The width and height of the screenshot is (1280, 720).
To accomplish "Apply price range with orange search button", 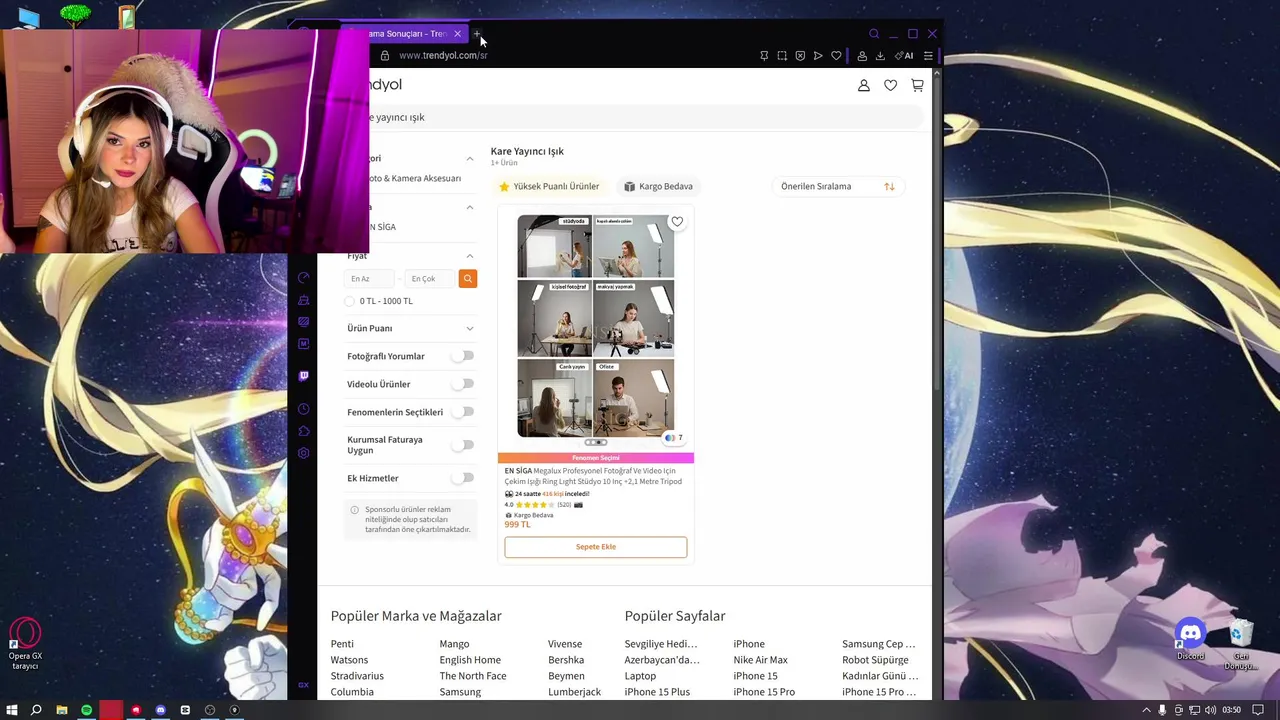I will coord(467,279).
